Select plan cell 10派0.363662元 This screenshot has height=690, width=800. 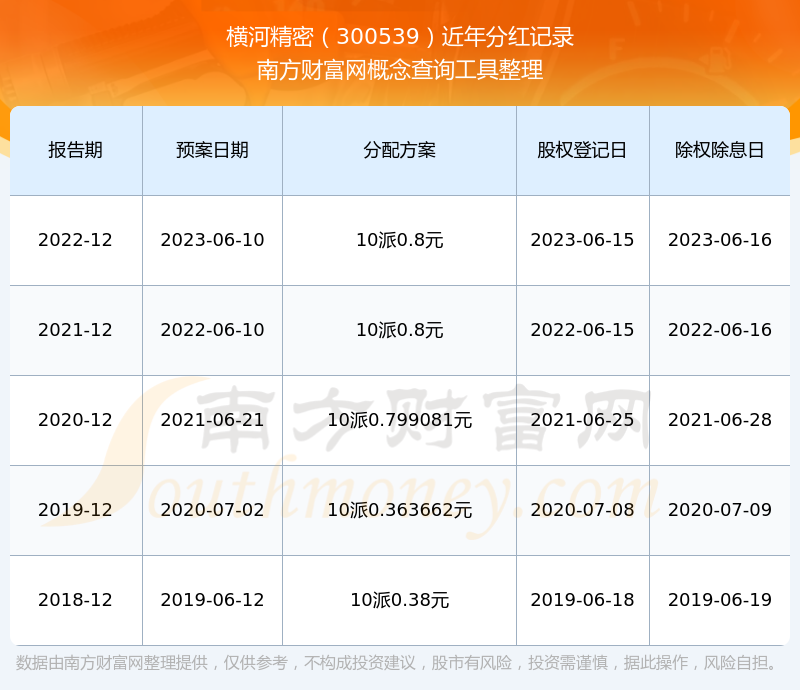coord(399,509)
